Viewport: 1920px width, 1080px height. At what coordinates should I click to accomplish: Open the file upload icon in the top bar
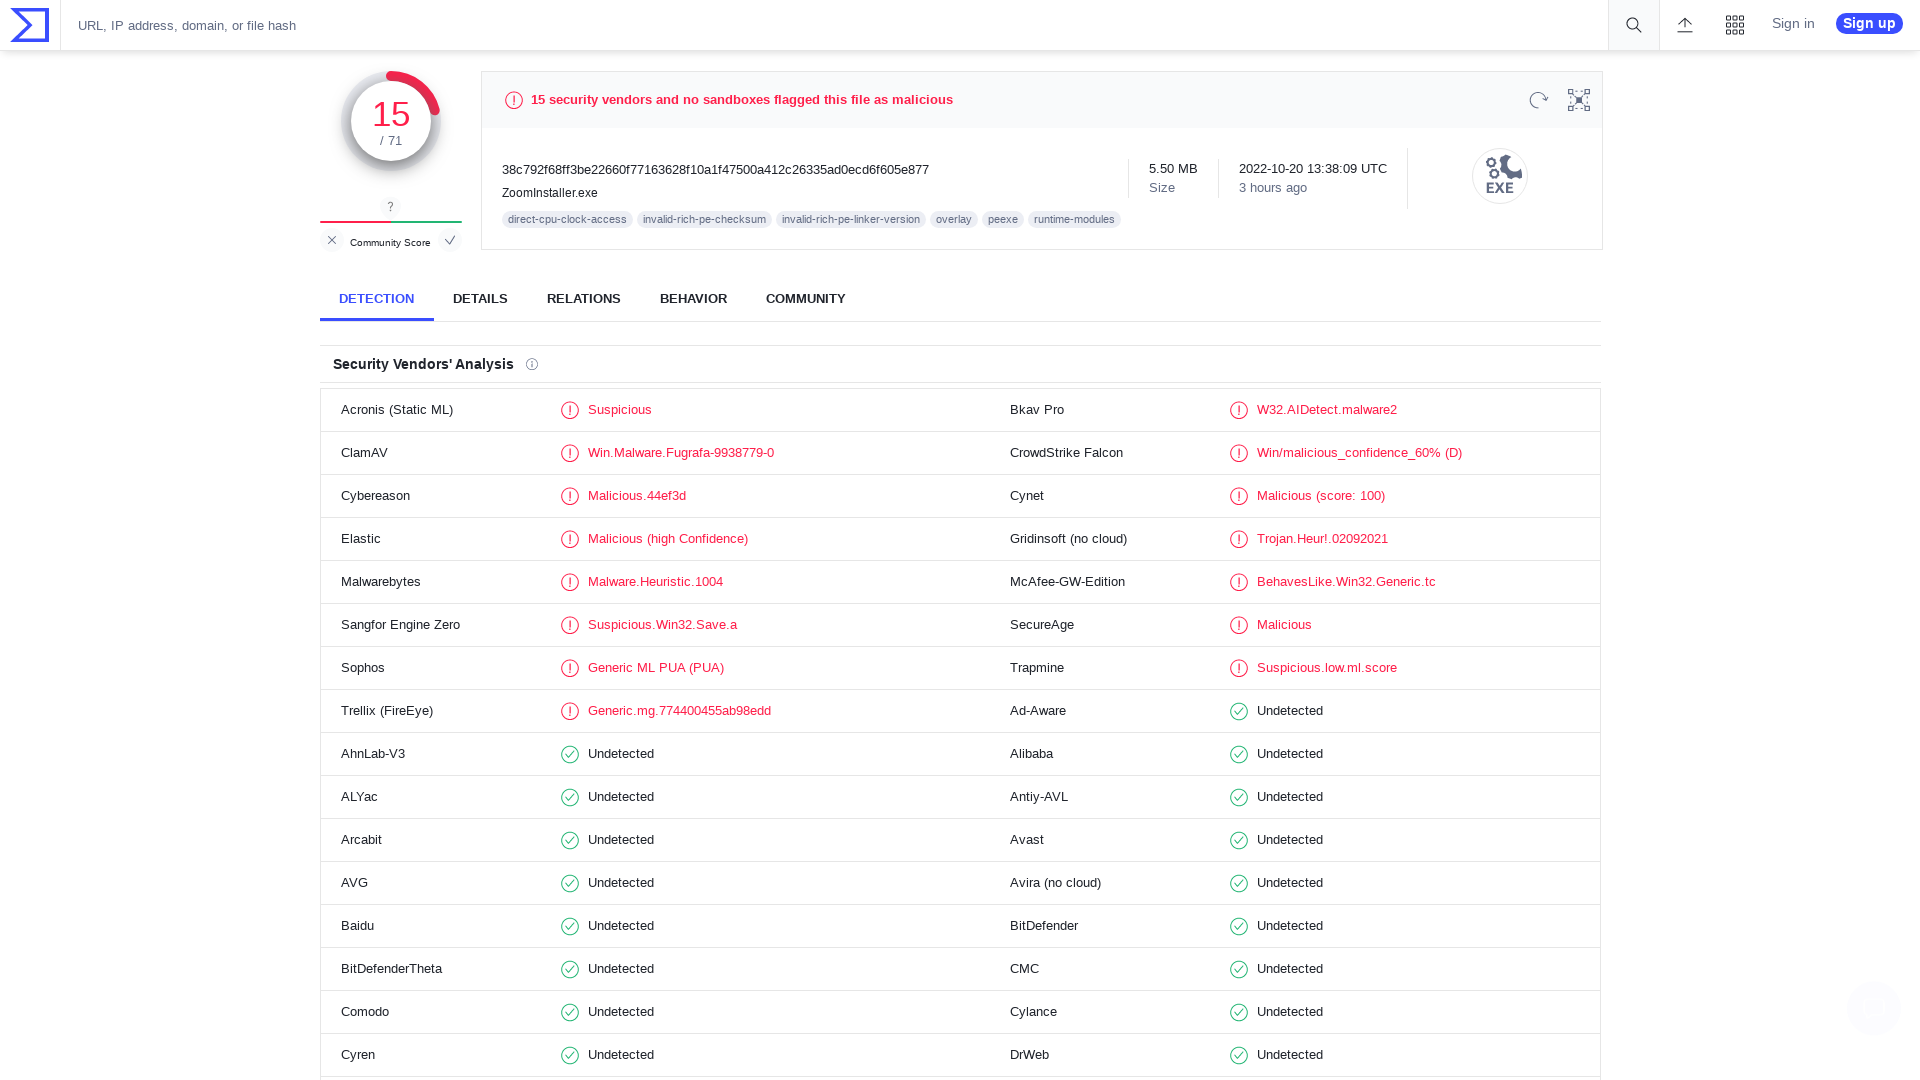click(1684, 25)
